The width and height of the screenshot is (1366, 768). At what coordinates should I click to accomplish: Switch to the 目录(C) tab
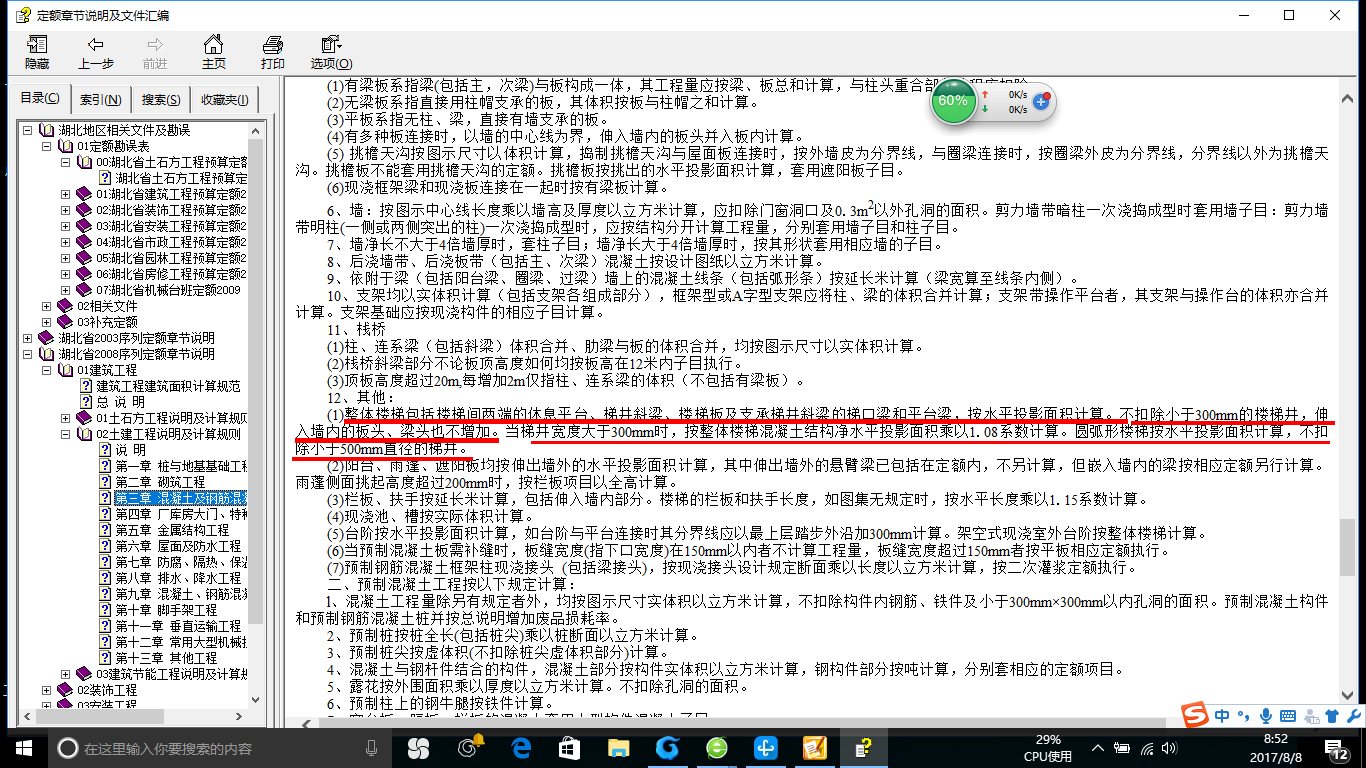pyautogui.click(x=40, y=98)
